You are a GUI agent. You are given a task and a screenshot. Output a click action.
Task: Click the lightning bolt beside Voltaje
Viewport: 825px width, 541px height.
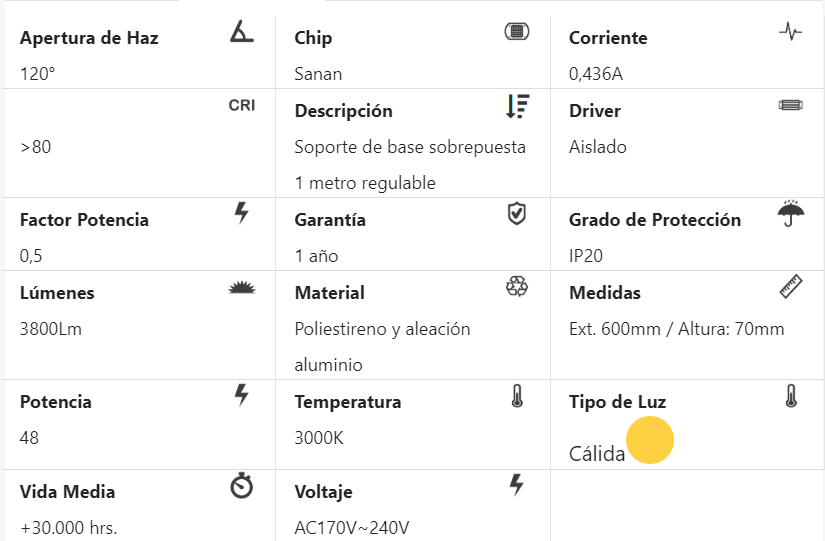click(x=516, y=485)
